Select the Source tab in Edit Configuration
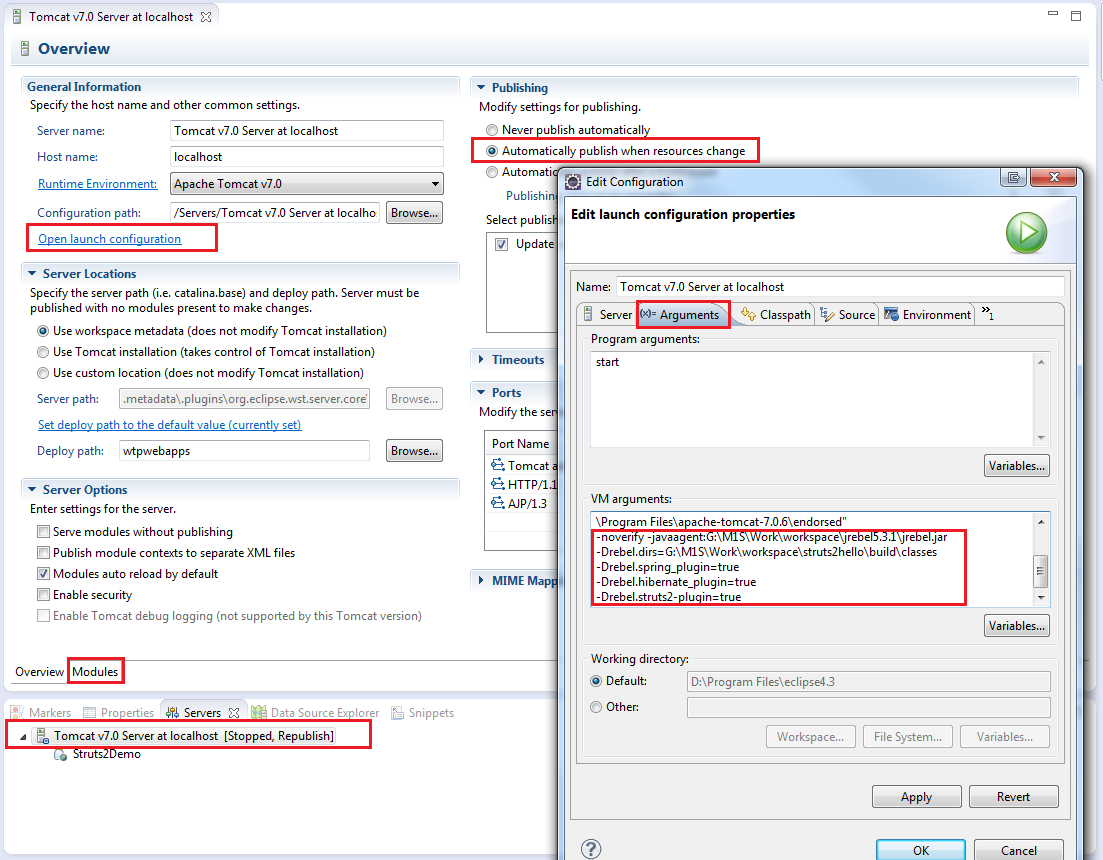The height and width of the screenshot is (860, 1103). point(848,315)
